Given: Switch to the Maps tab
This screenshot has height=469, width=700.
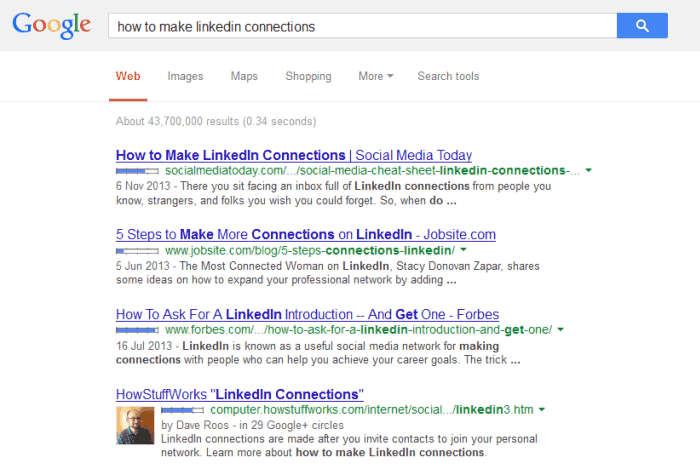Looking at the screenshot, I should 244,76.
